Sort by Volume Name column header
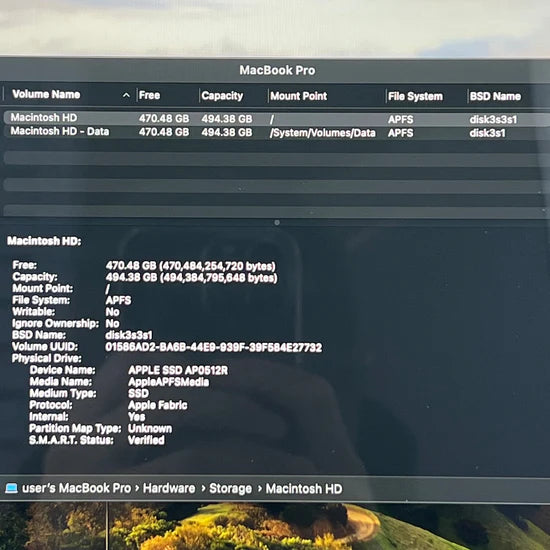Viewport: 550px width, 550px height. 46,94
